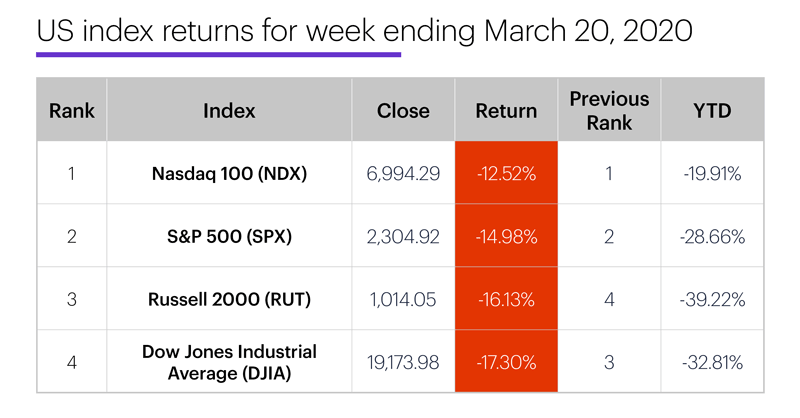The image size is (800, 418).
Task: Click the chart title about US index returns
Action: [x=364, y=30]
